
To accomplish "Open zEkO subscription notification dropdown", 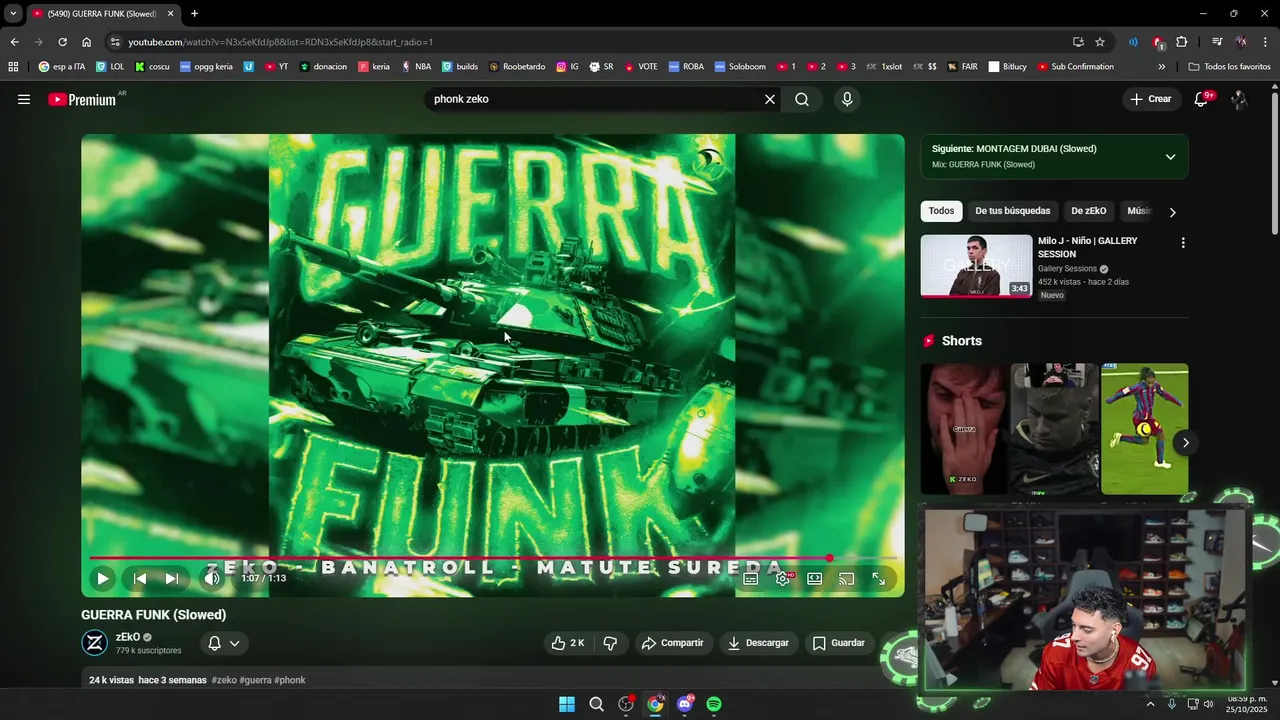I will pos(224,643).
